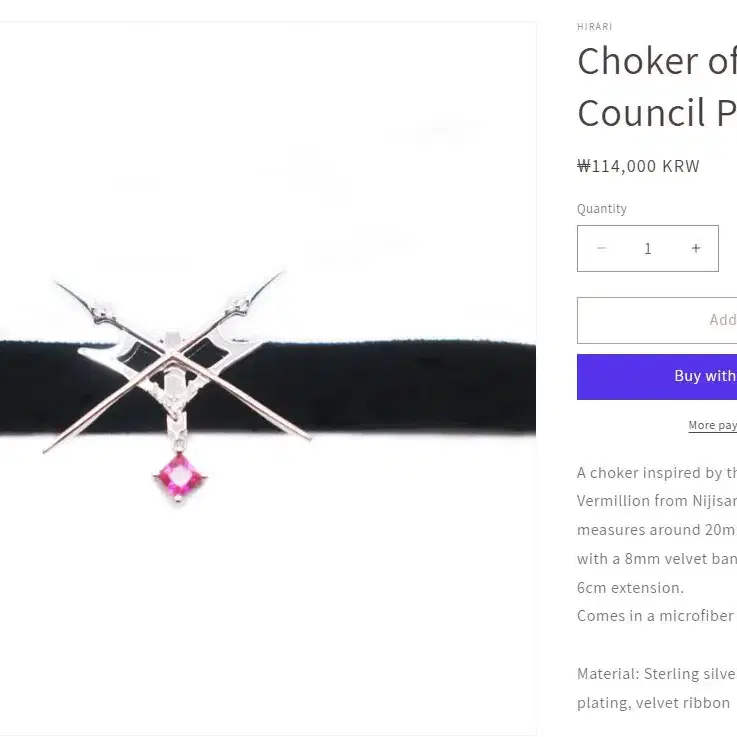The width and height of the screenshot is (737, 737).
Task: Click the pink gemstone on the pendant
Action: [x=180, y=477]
